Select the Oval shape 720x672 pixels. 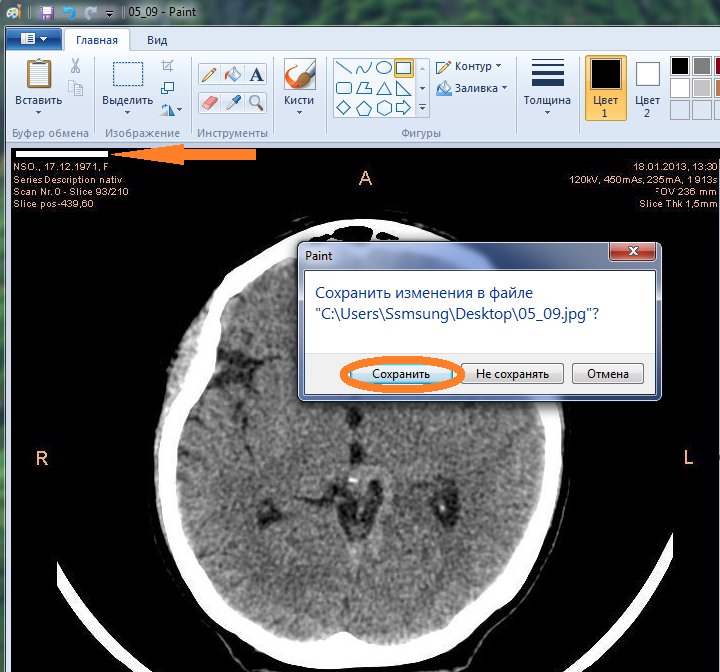[x=383, y=68]
